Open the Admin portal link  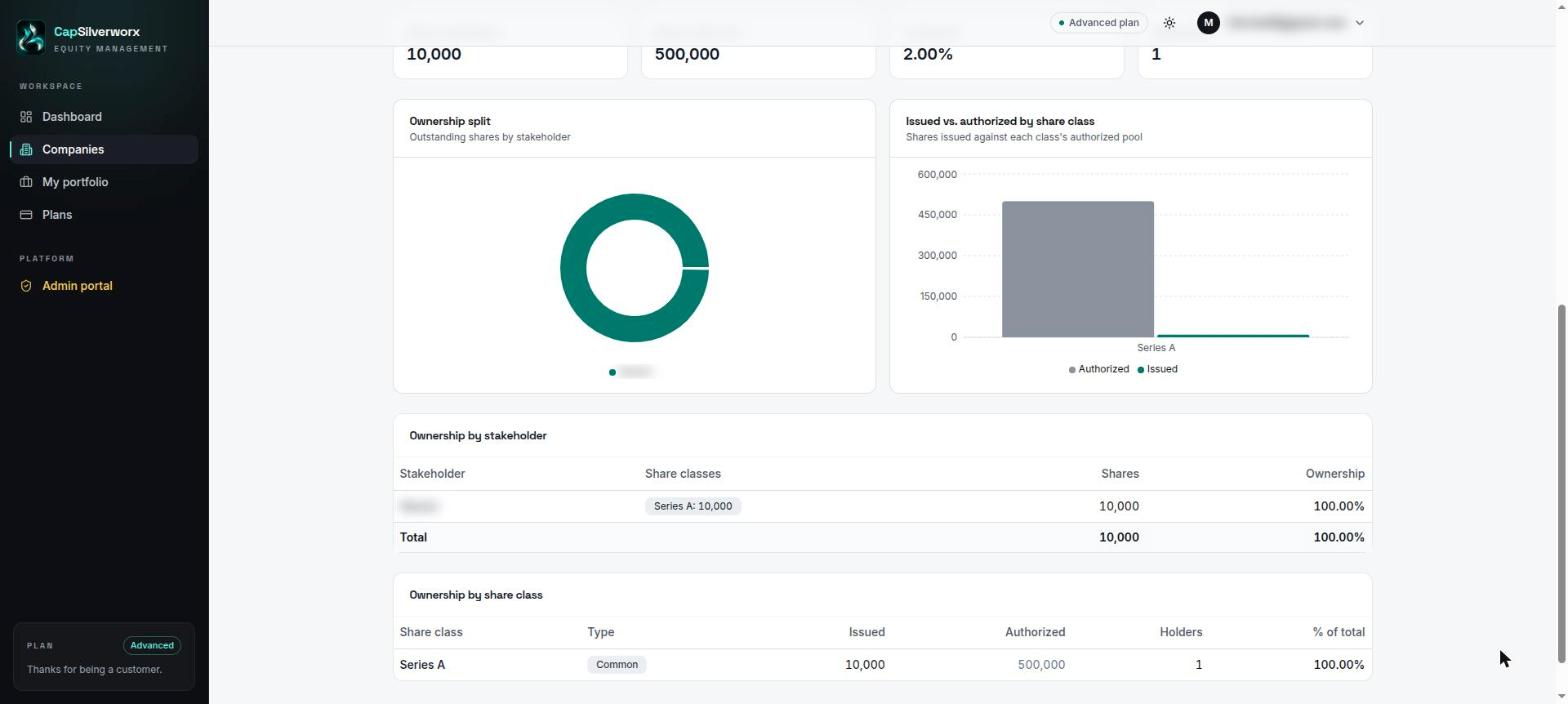pyautogui.click(x=104, y=286)
